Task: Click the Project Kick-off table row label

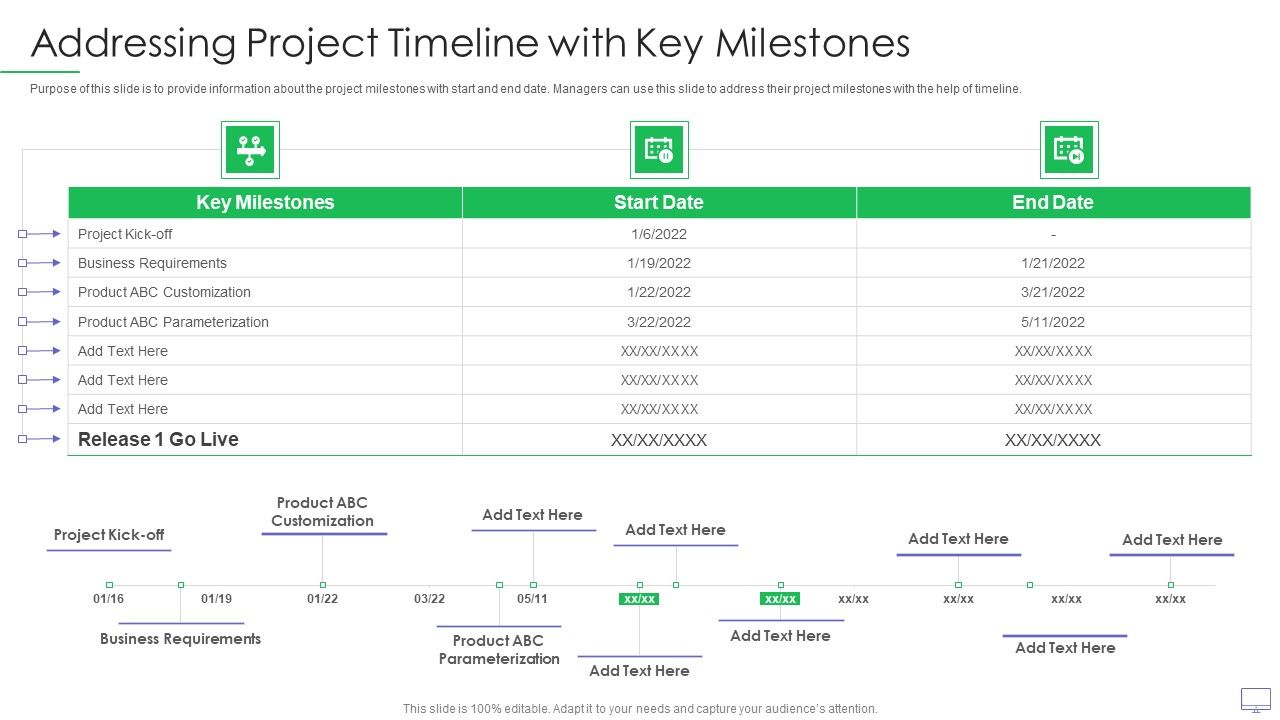Action: pyautogui.click(x=125, y=234)
